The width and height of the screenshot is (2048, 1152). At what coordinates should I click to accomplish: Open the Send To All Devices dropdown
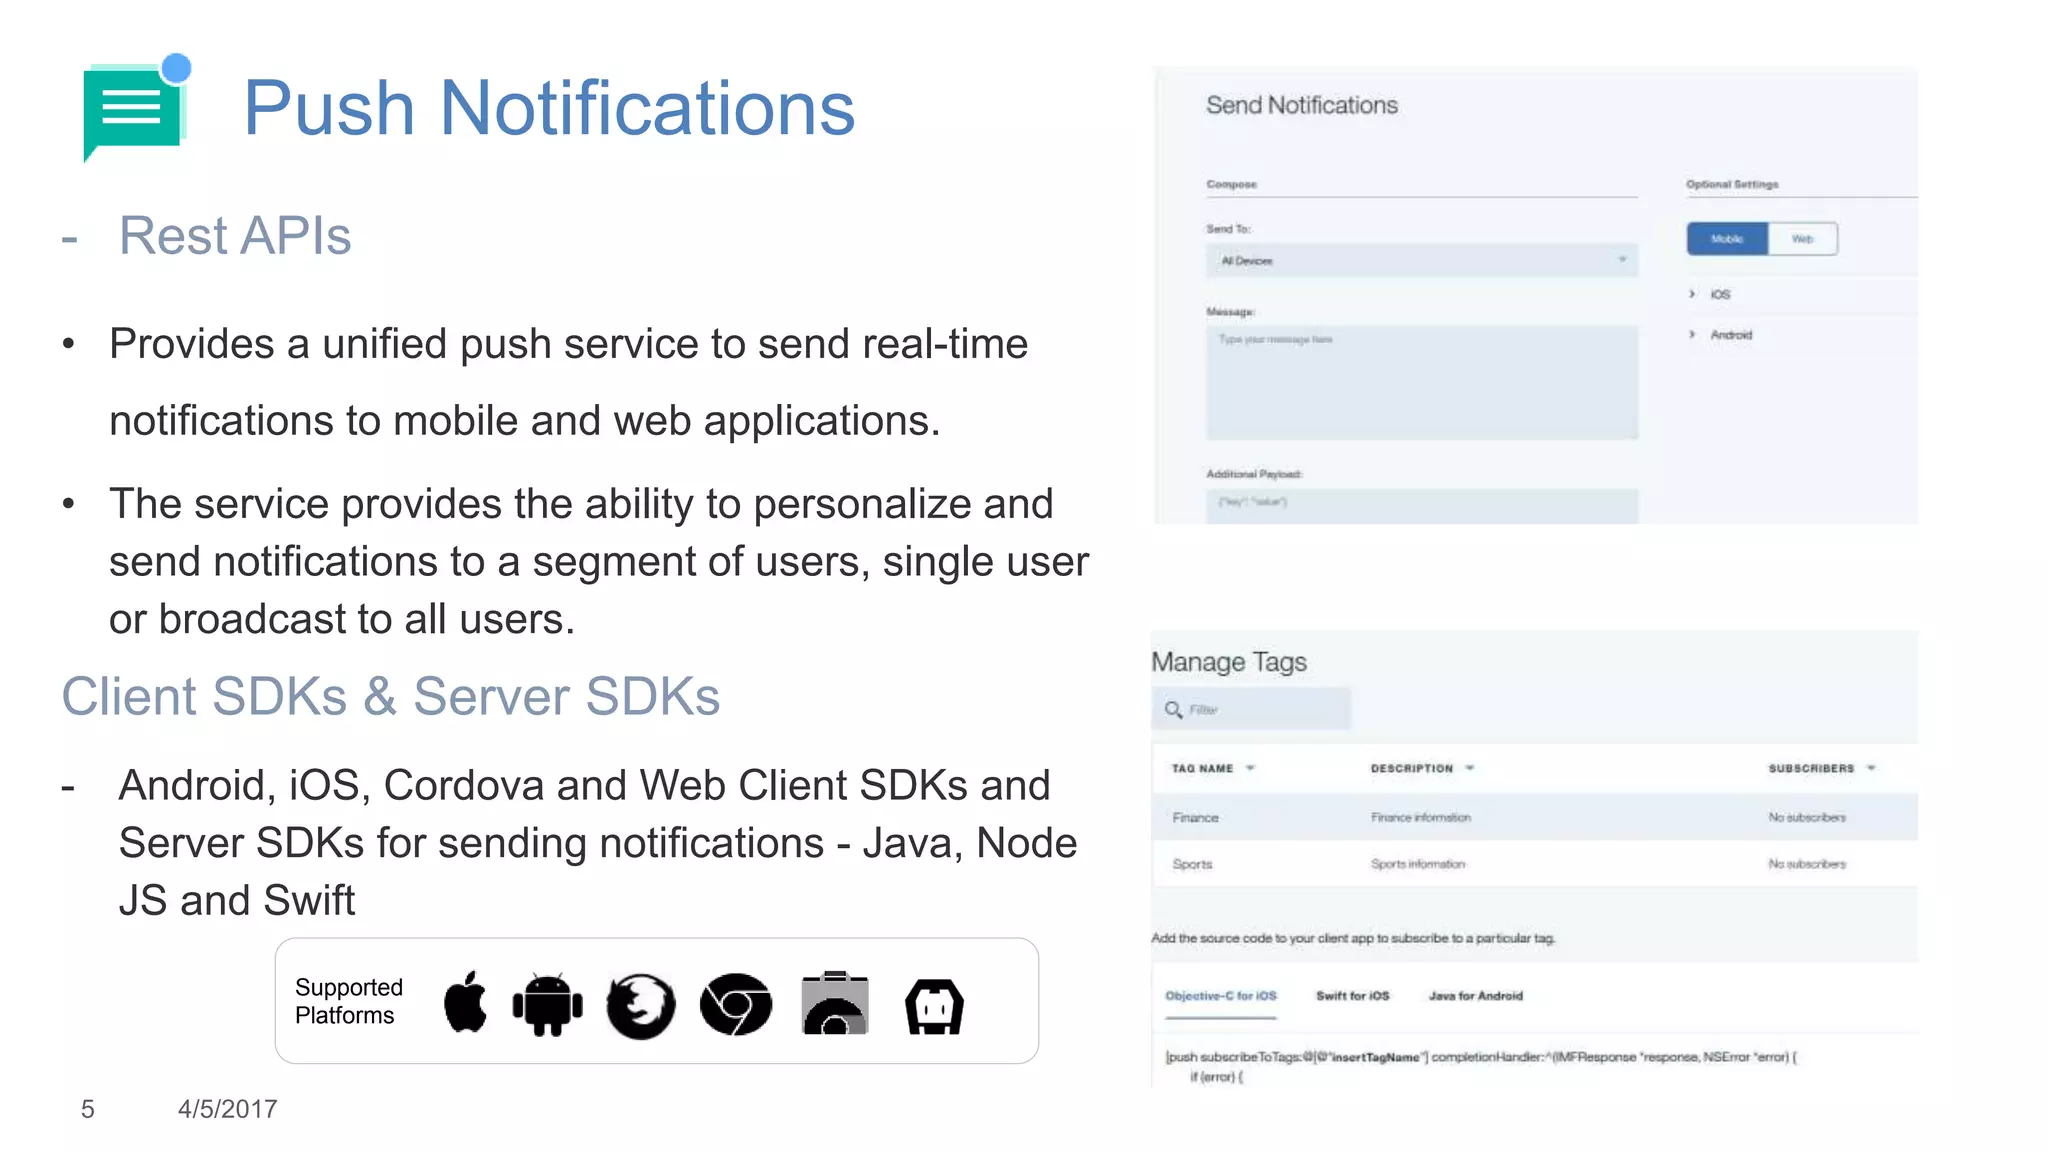pos(1421,261)
